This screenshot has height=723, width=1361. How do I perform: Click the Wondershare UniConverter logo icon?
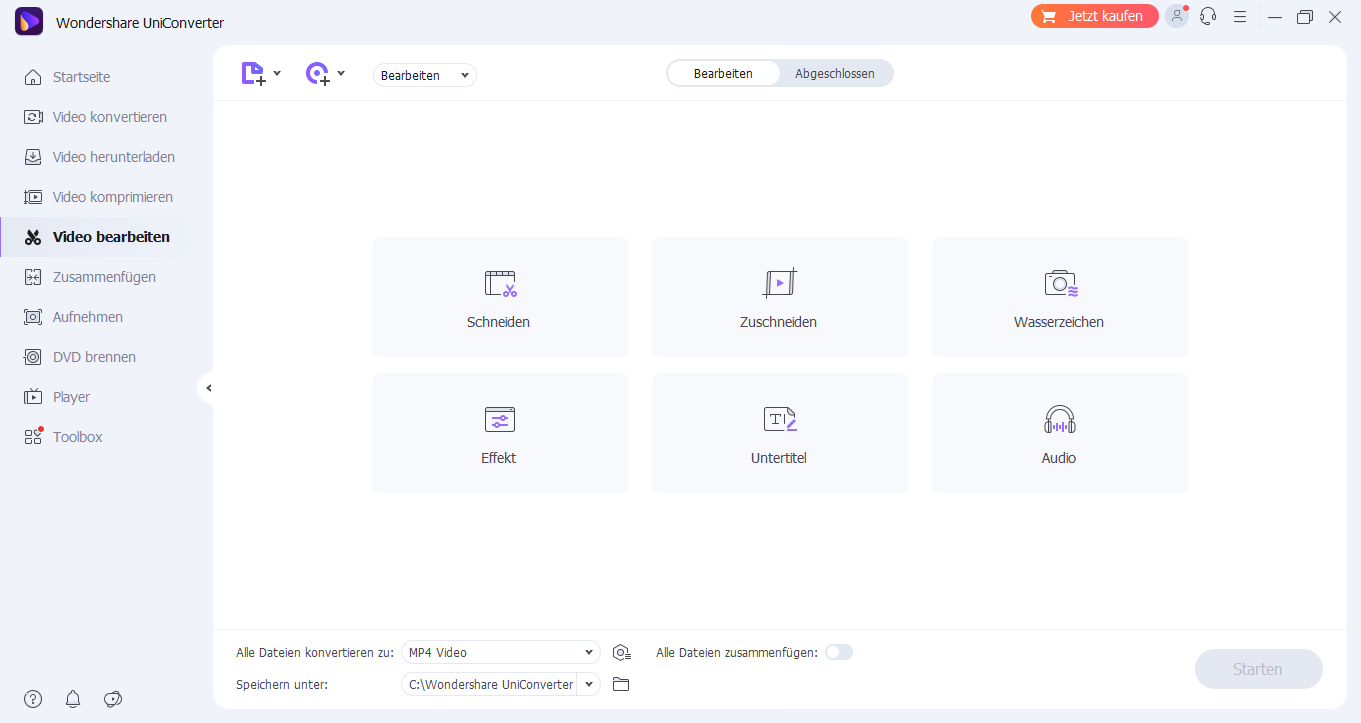pyautogui.click(x=28, y=21)
